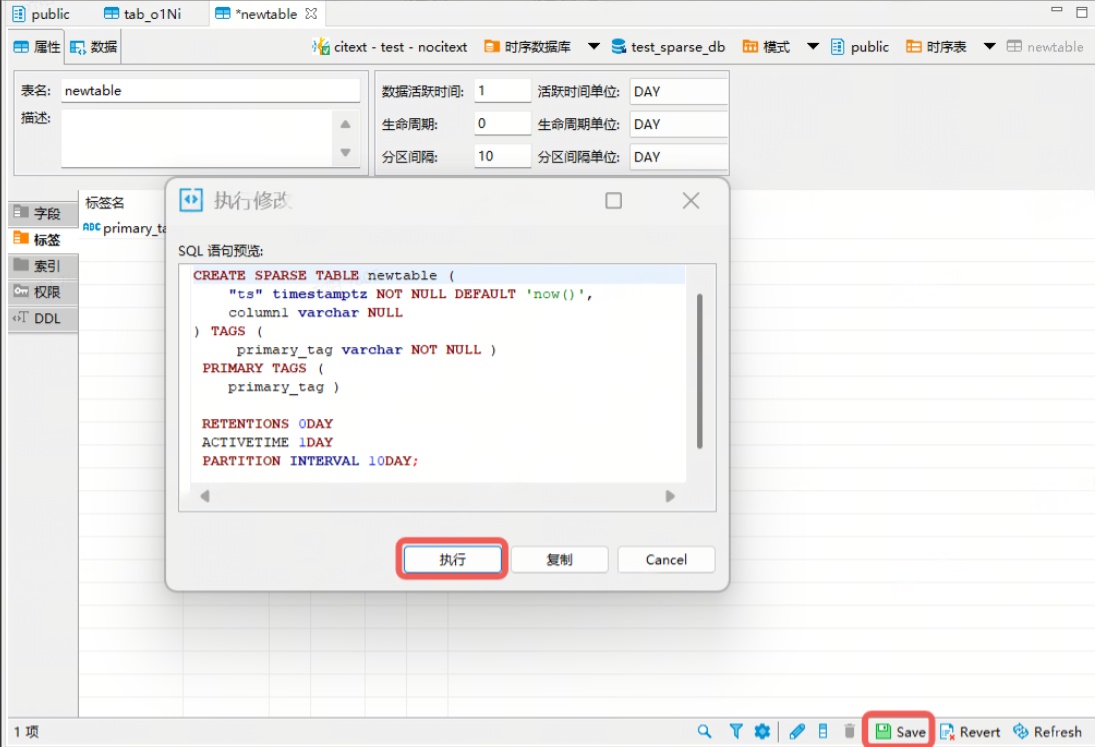The image size is (1095, 747).
Task: Open the 活跃时间单位 DAY combo box
Action: pos(679,91)
